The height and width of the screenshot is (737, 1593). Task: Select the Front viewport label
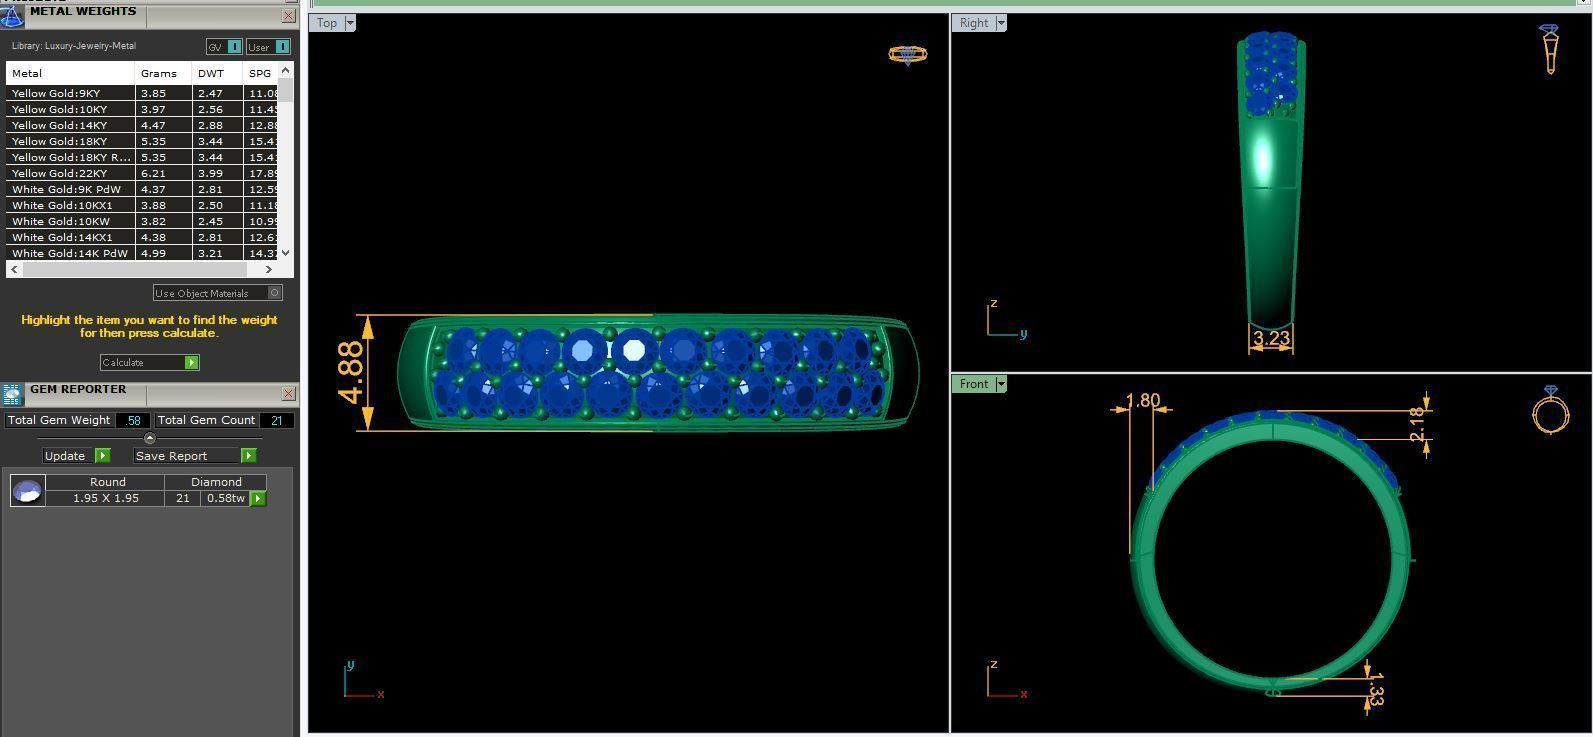973,384
